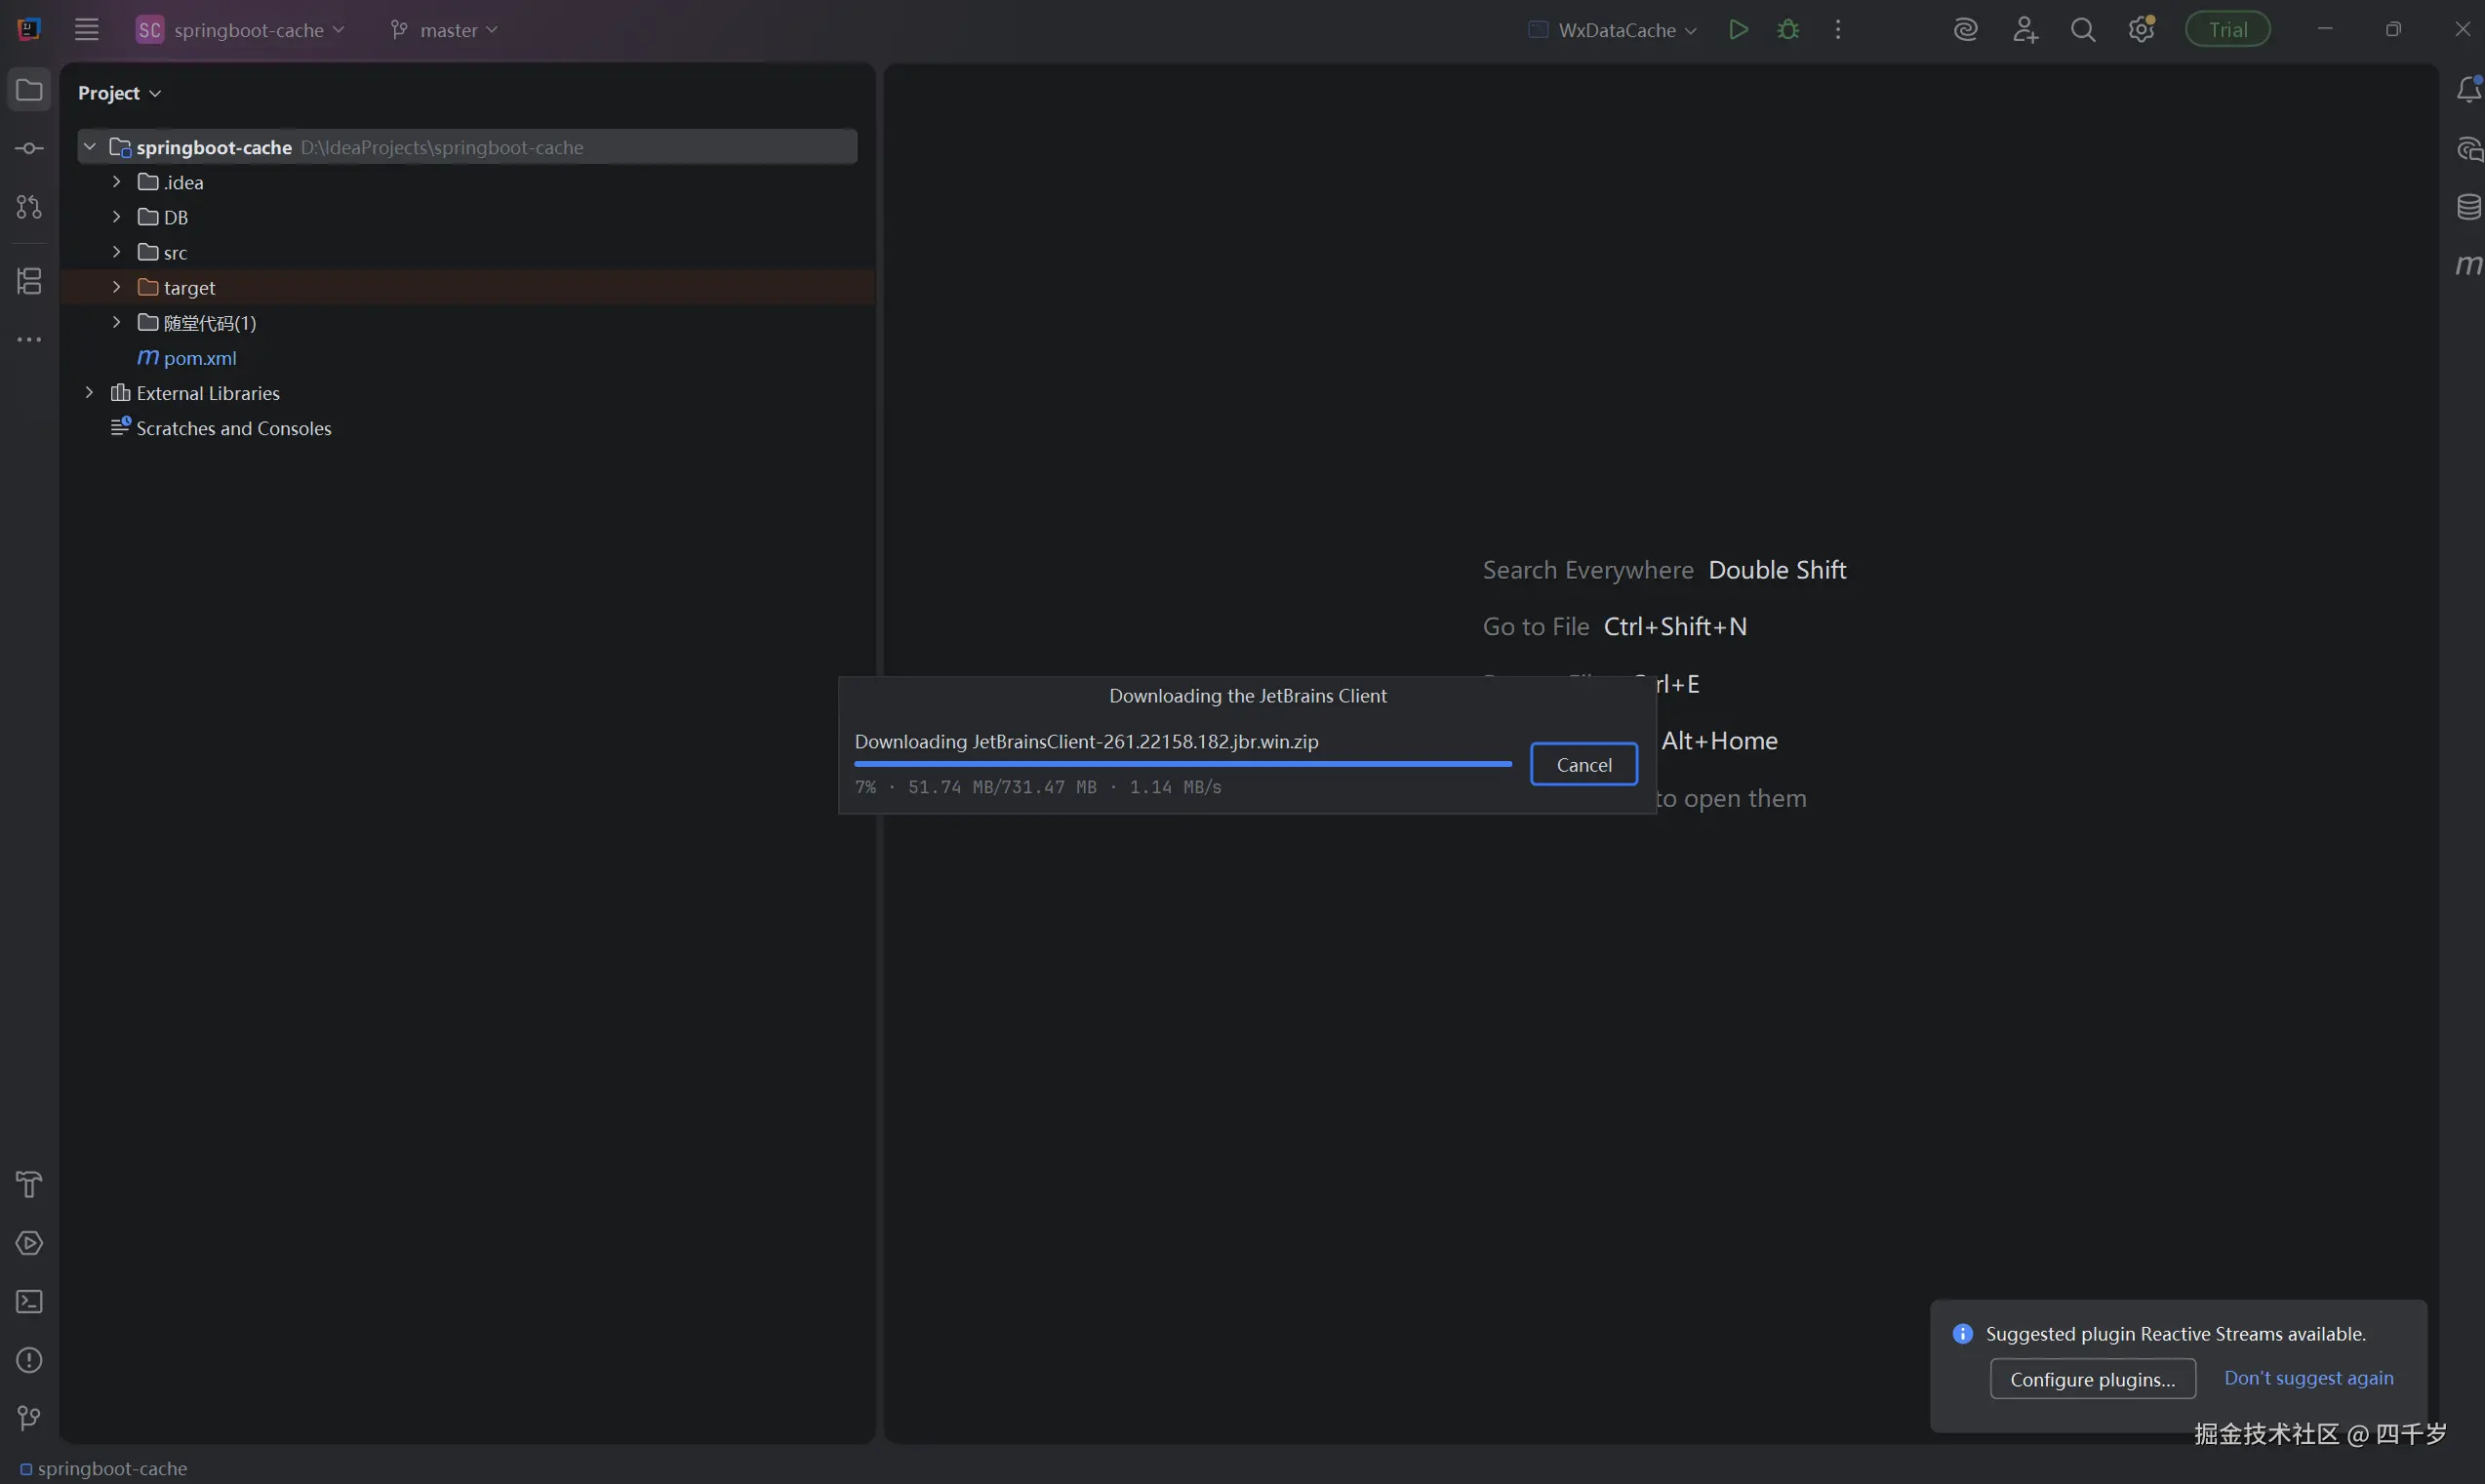Expand the src folder
This screenshot has width=2485, height=1484.
tap(116, 252)
